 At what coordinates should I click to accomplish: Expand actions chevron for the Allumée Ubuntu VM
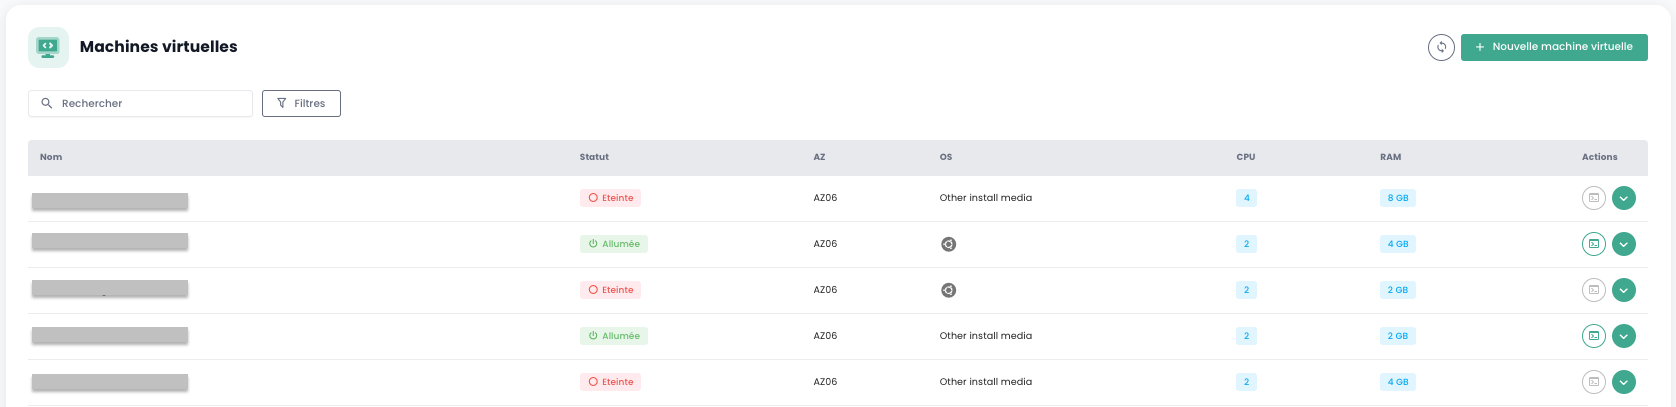[x=1623, y=244]
